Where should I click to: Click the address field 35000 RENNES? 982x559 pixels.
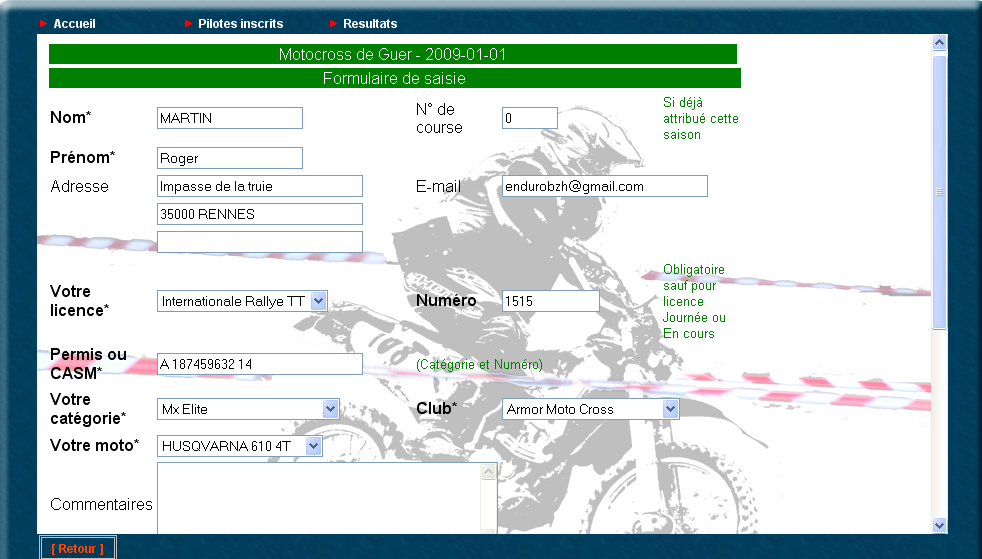tap(260, 214)
